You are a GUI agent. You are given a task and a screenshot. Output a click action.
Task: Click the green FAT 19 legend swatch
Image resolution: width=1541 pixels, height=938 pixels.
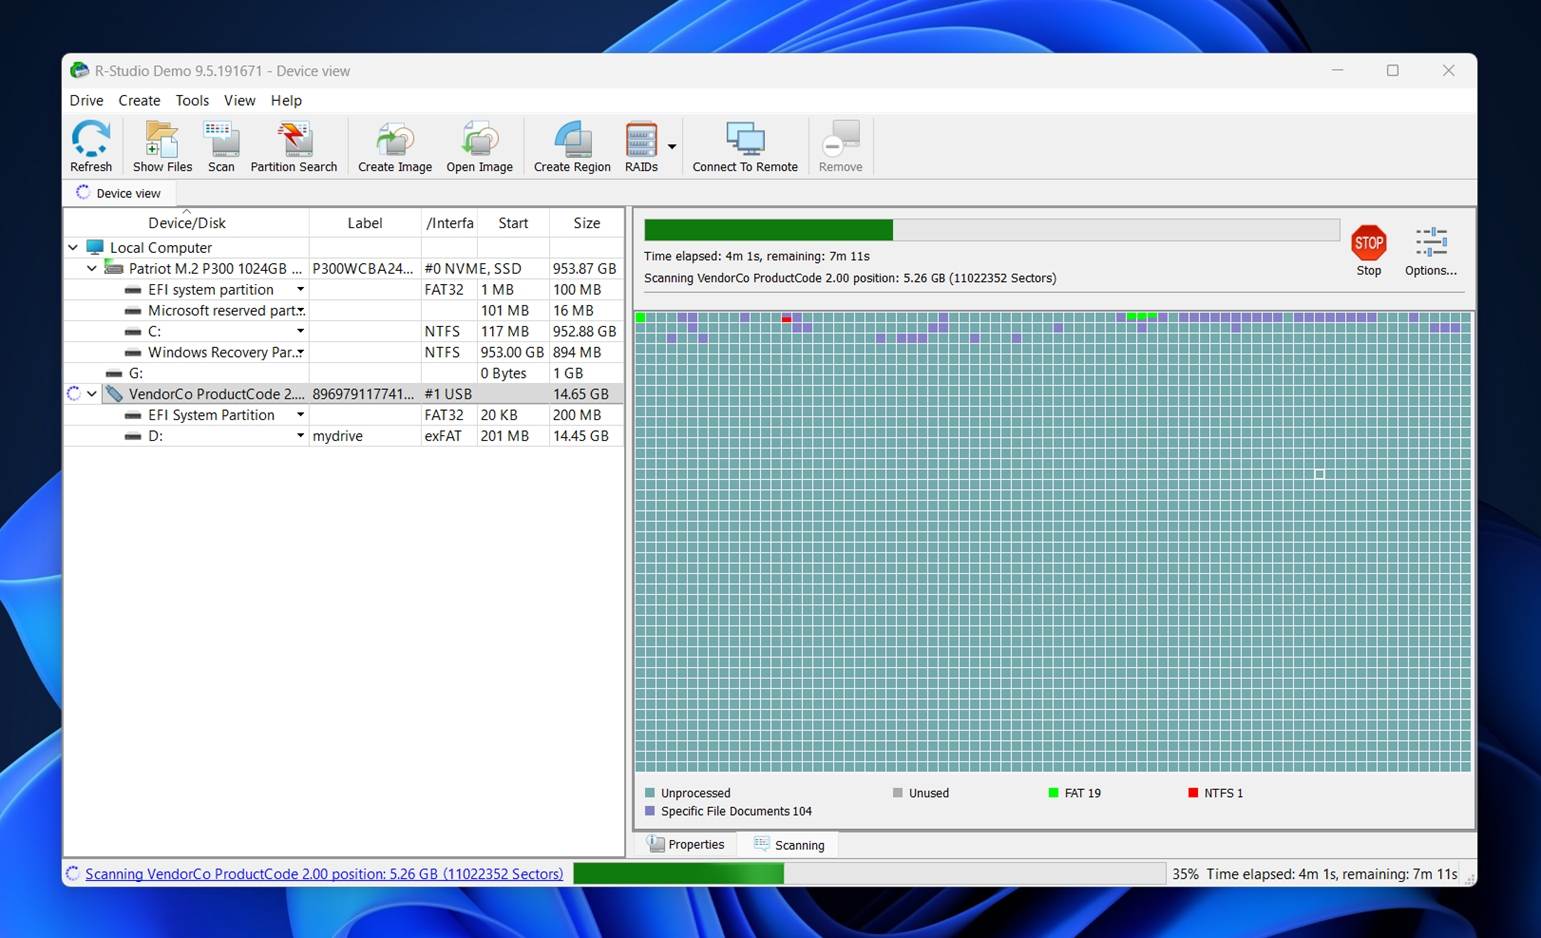pos(1053,793)
